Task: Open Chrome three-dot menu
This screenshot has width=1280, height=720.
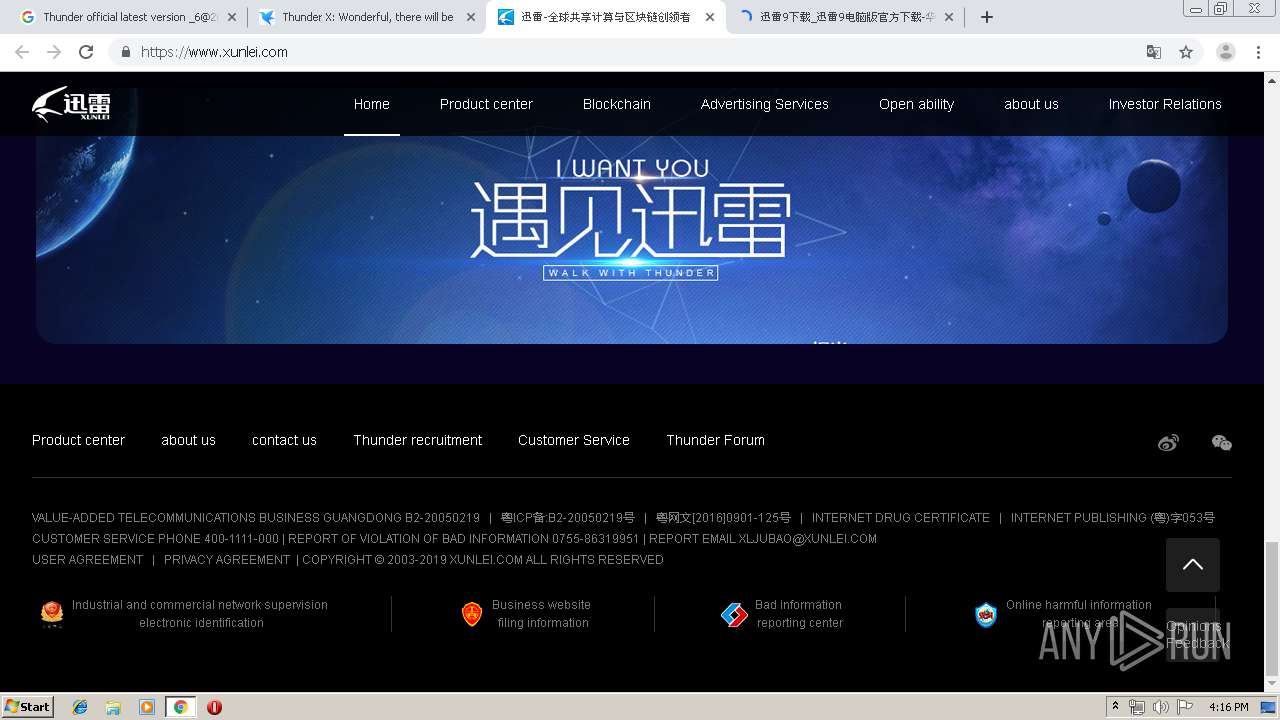Action: tap(1258, 52)
